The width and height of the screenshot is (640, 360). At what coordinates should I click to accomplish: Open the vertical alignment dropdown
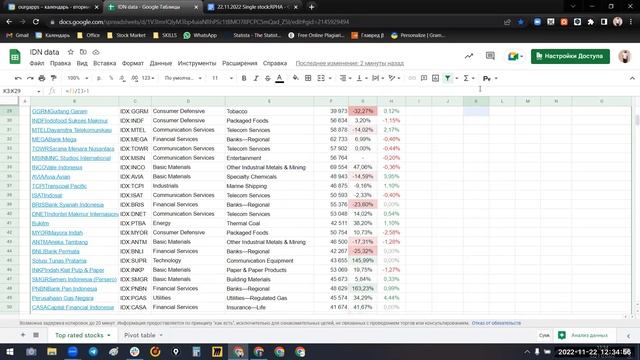pyautogui.click(x=362, y=78)
